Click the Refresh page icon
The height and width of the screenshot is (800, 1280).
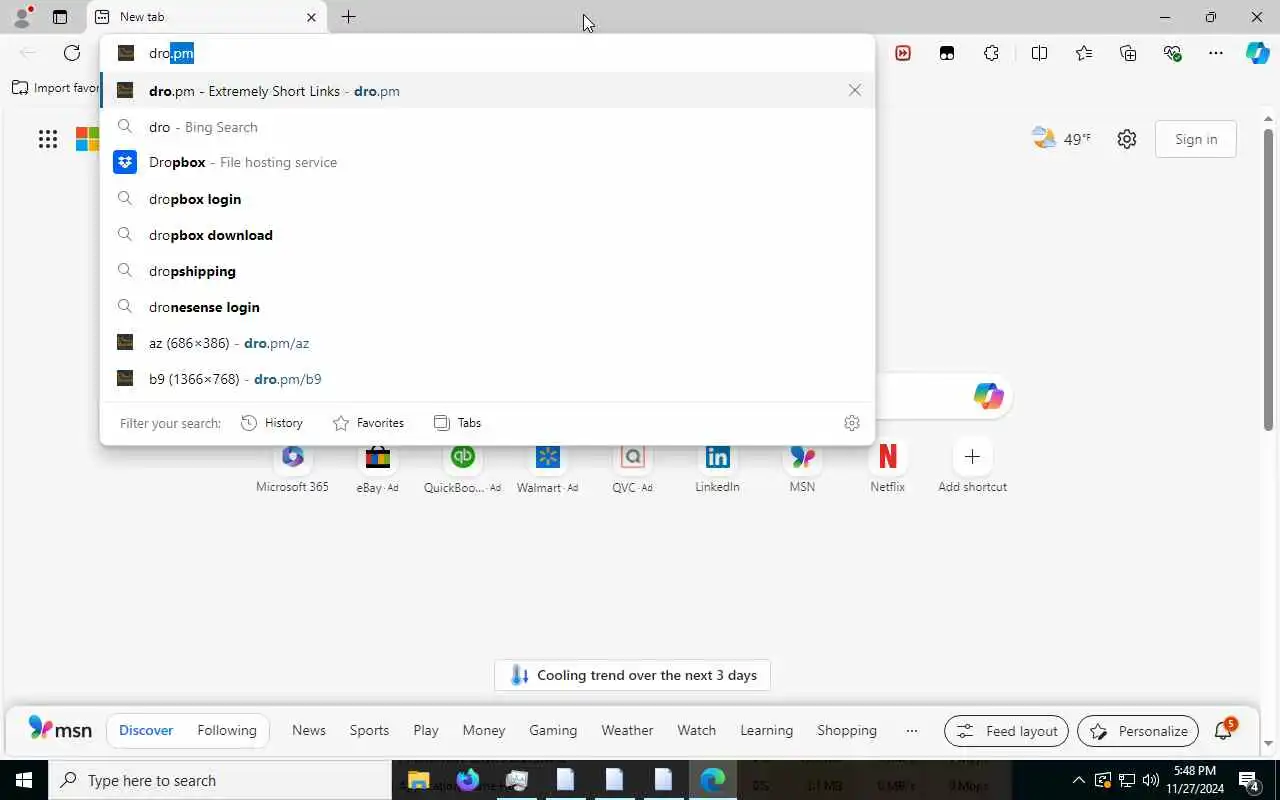[x=72, y=53]
